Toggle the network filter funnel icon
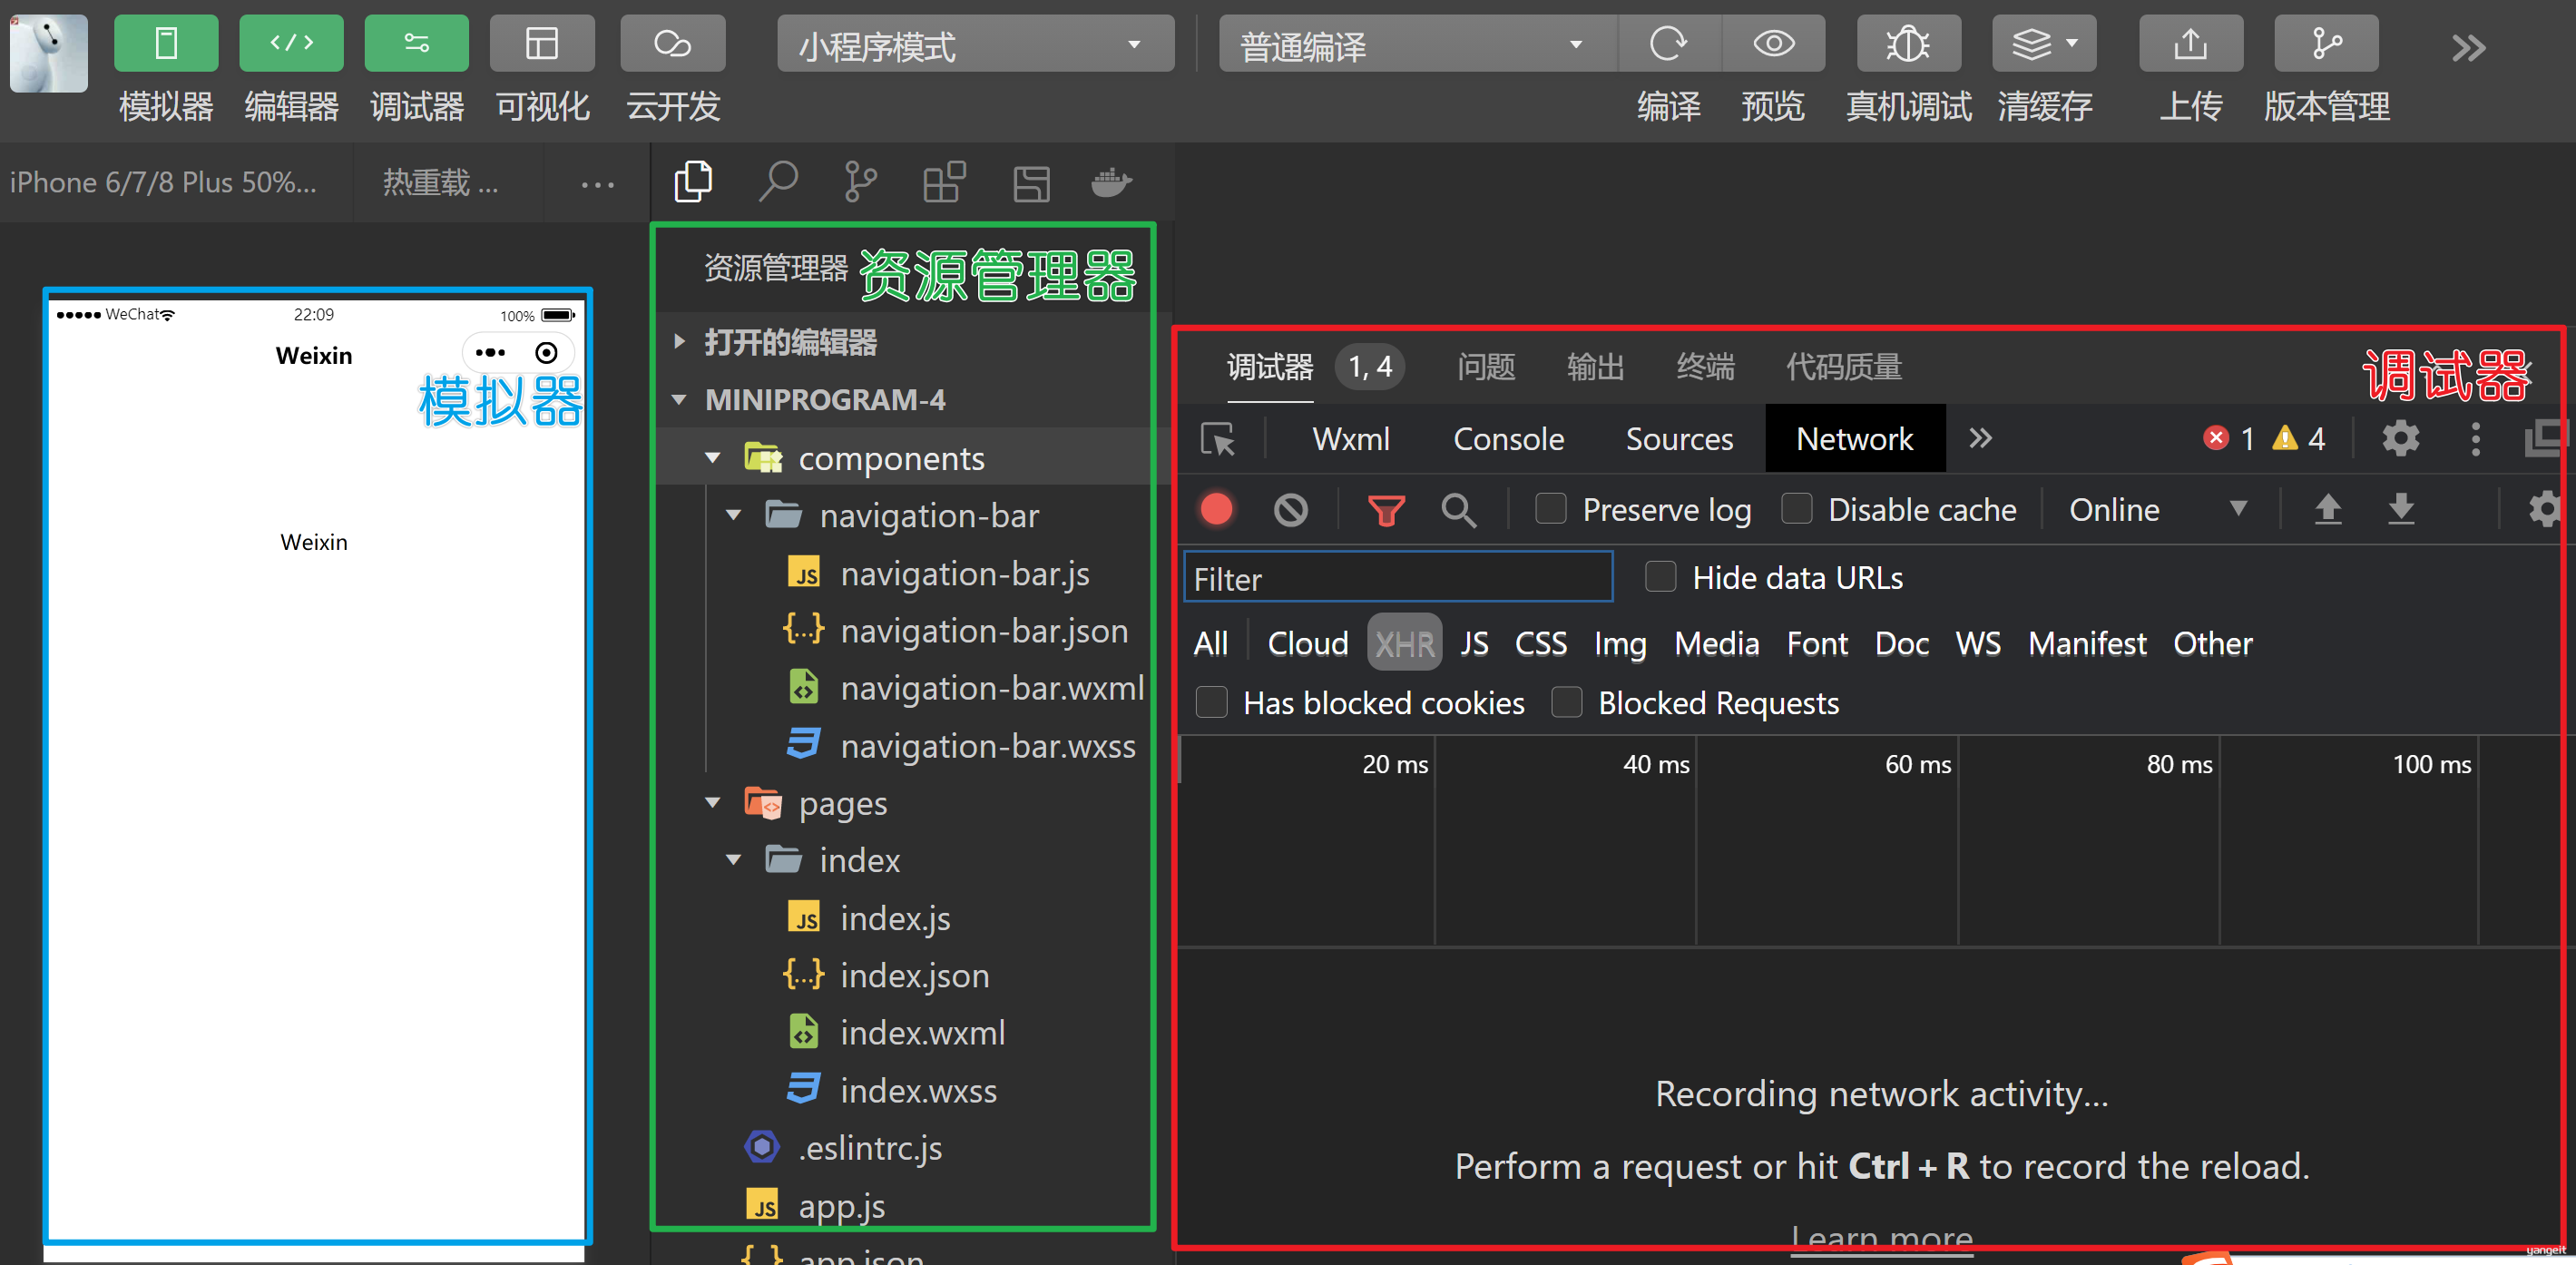This screenshot has width=2576, height=1265. tap(1386, 510)
